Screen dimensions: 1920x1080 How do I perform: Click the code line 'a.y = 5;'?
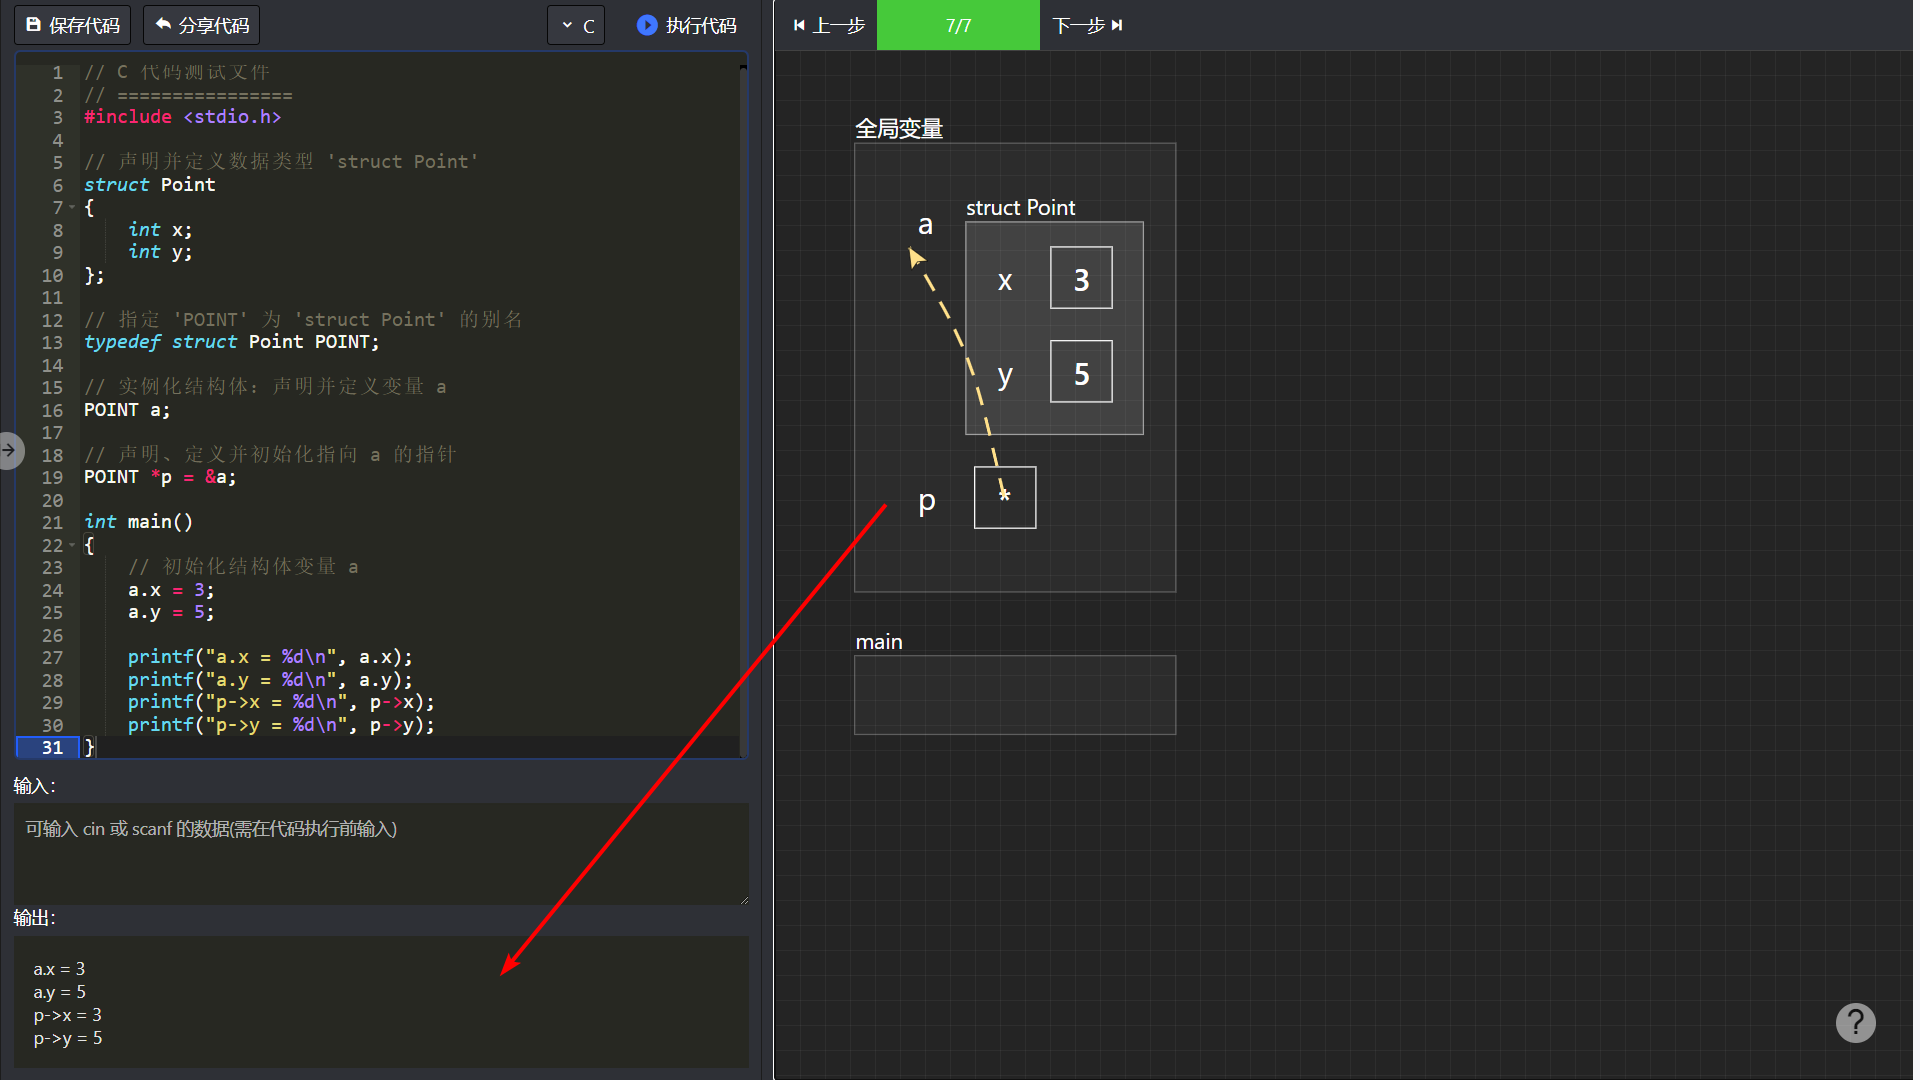[171, 612]
